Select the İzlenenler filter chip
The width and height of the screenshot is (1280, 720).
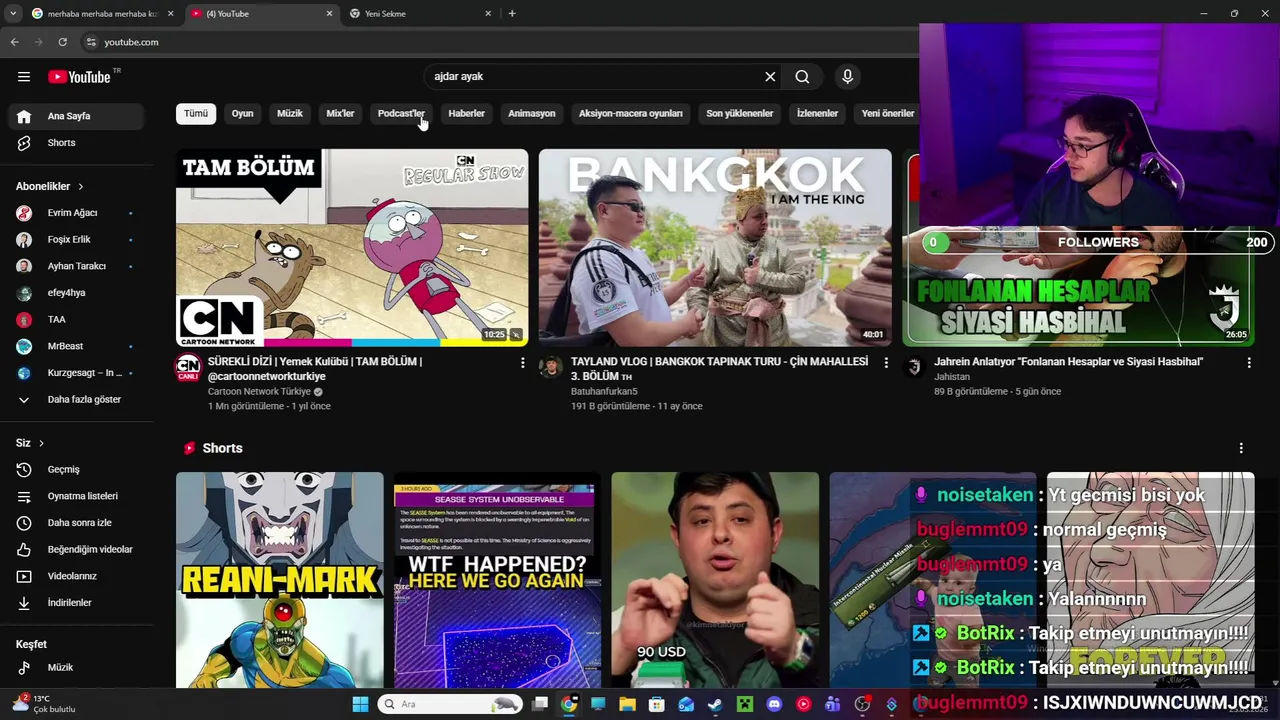(x=817, y=113)
